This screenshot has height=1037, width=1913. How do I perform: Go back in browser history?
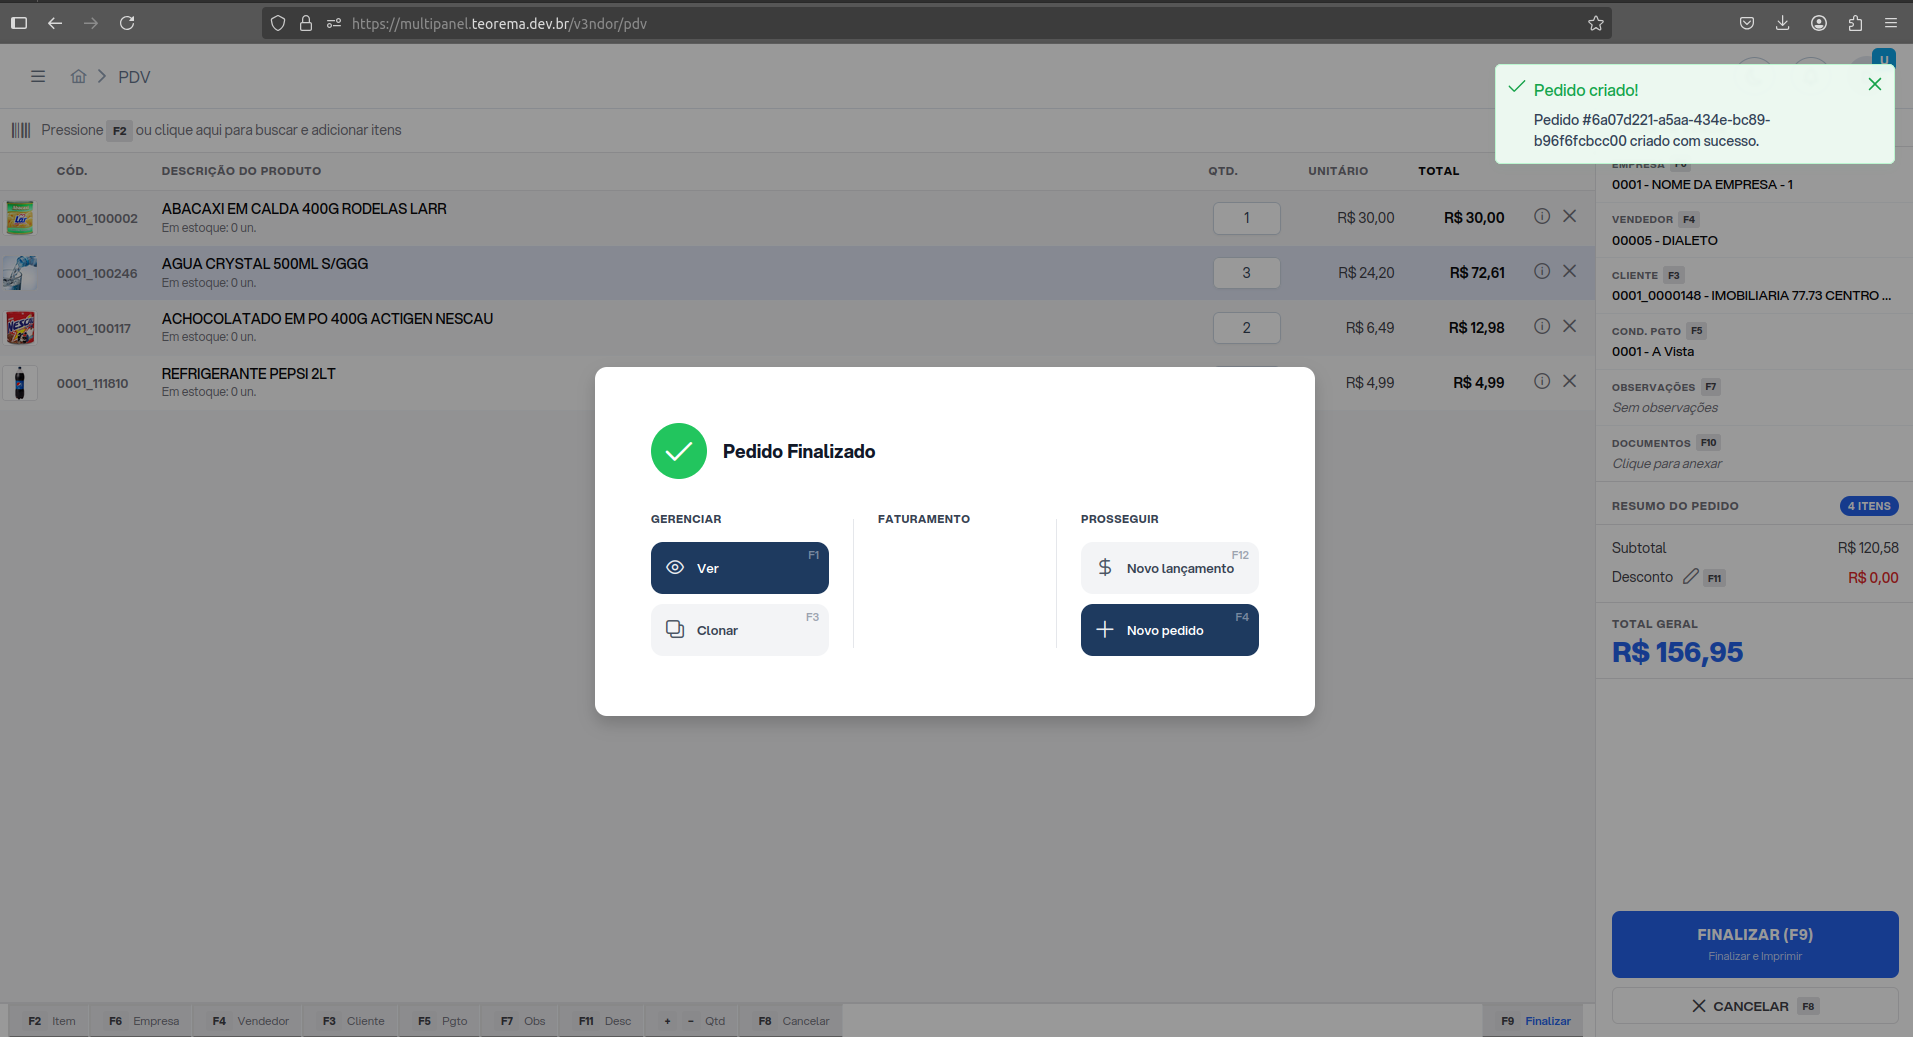click(55, 23)
